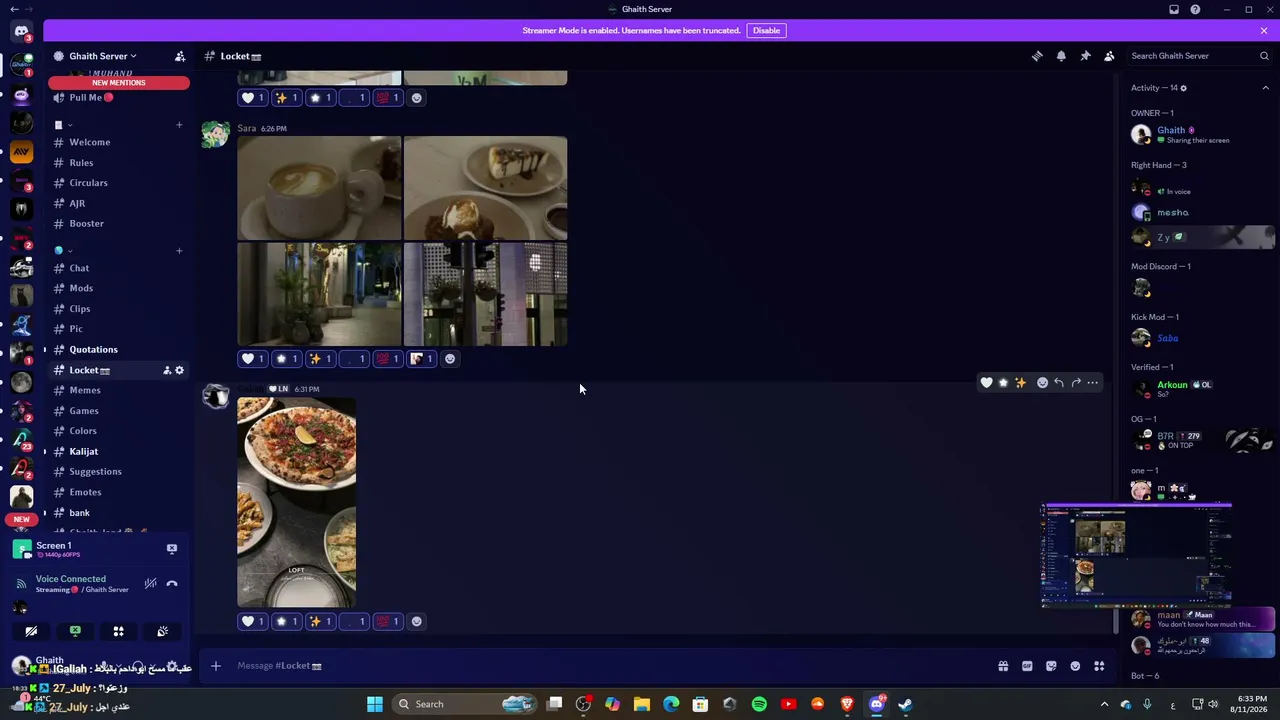Invite people to the server icon
Screen dimensions: 1280x720
tap(180, 56)
